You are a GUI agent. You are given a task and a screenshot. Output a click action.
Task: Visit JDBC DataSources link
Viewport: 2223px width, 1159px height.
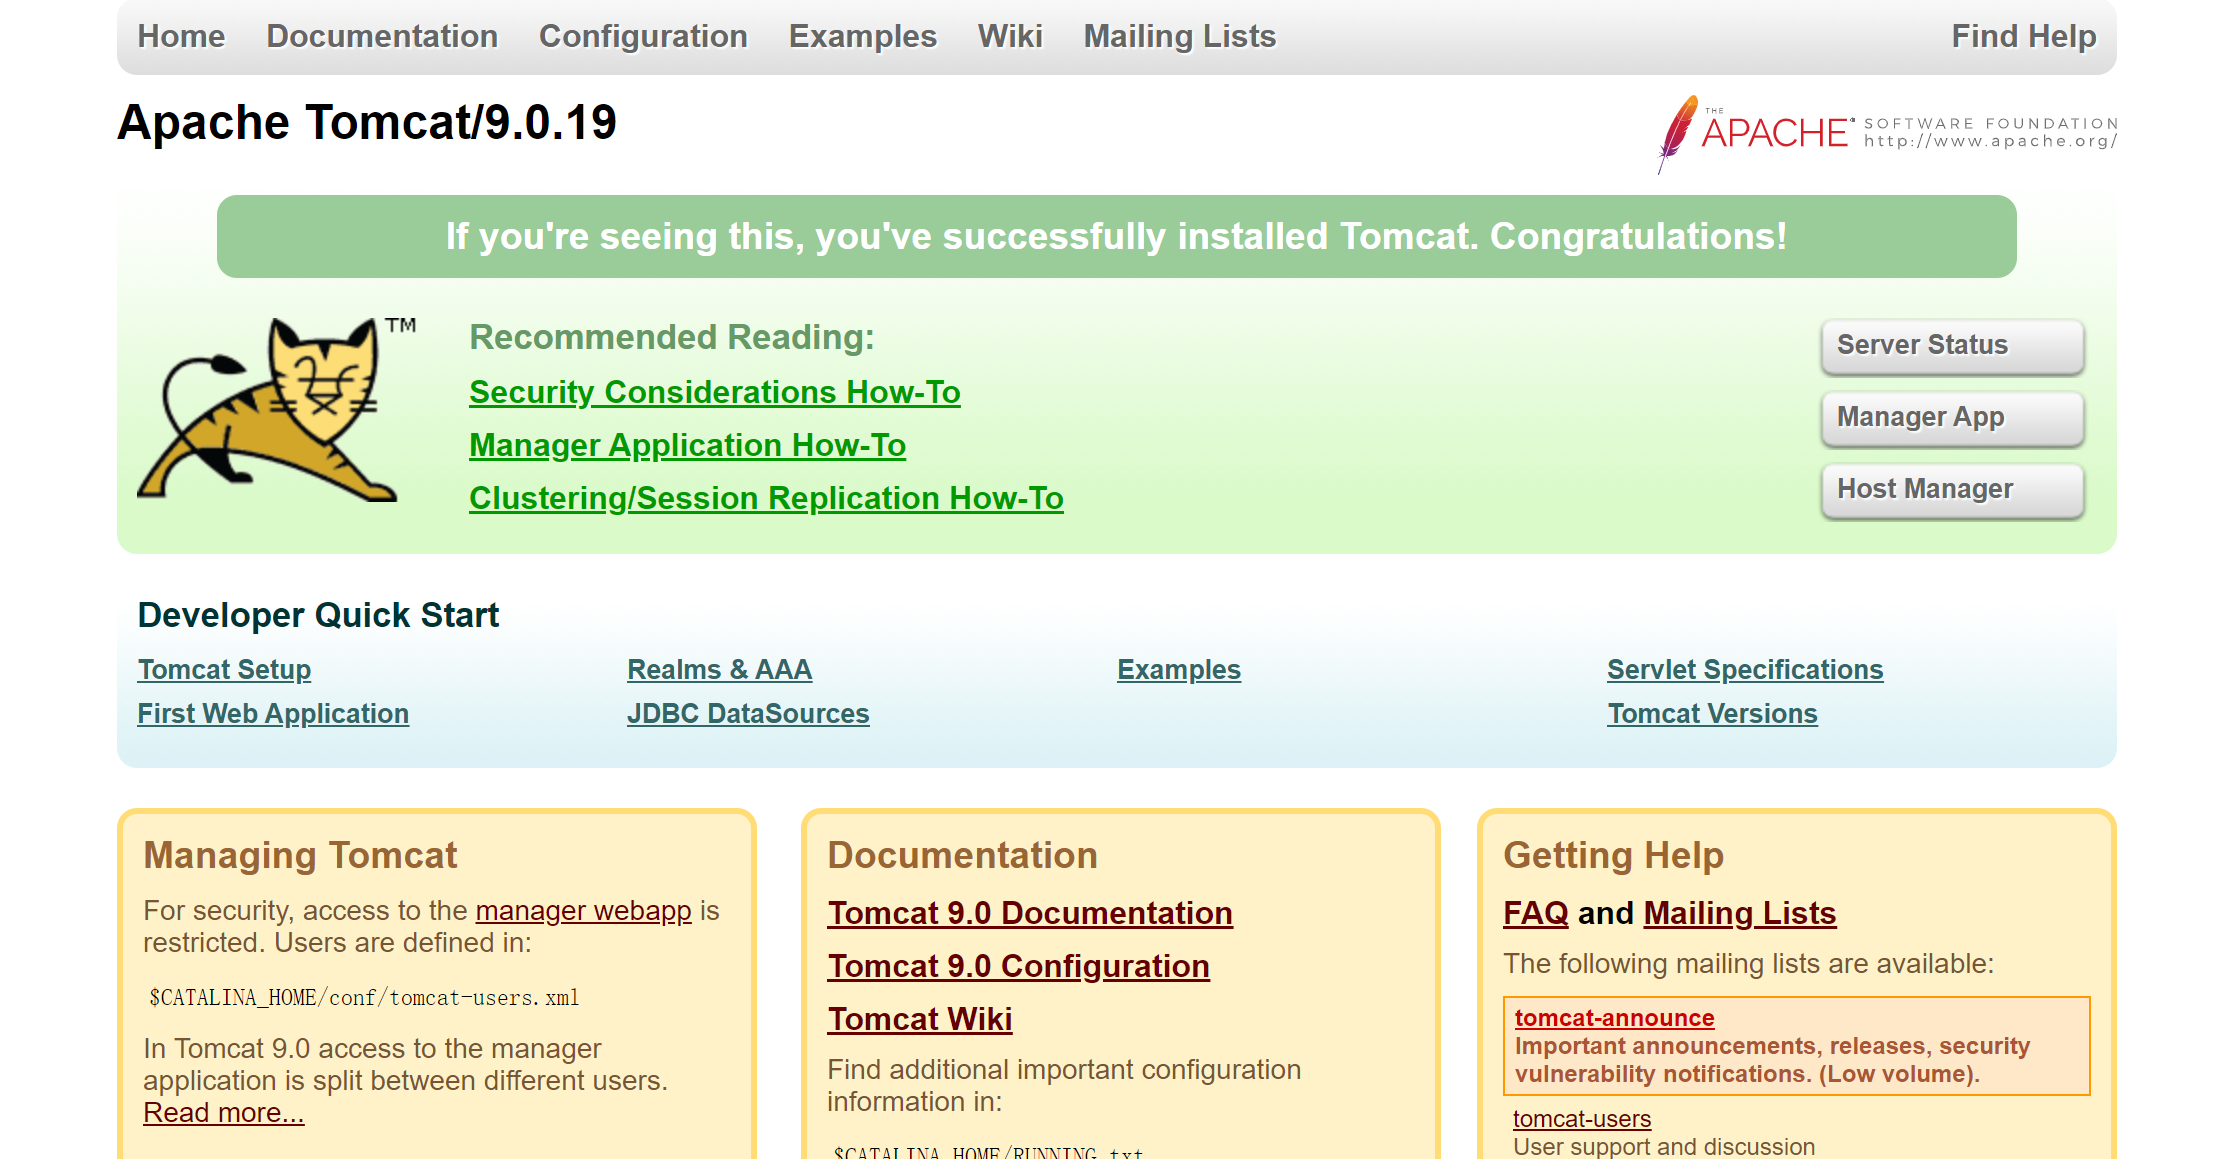click(748, 714)
